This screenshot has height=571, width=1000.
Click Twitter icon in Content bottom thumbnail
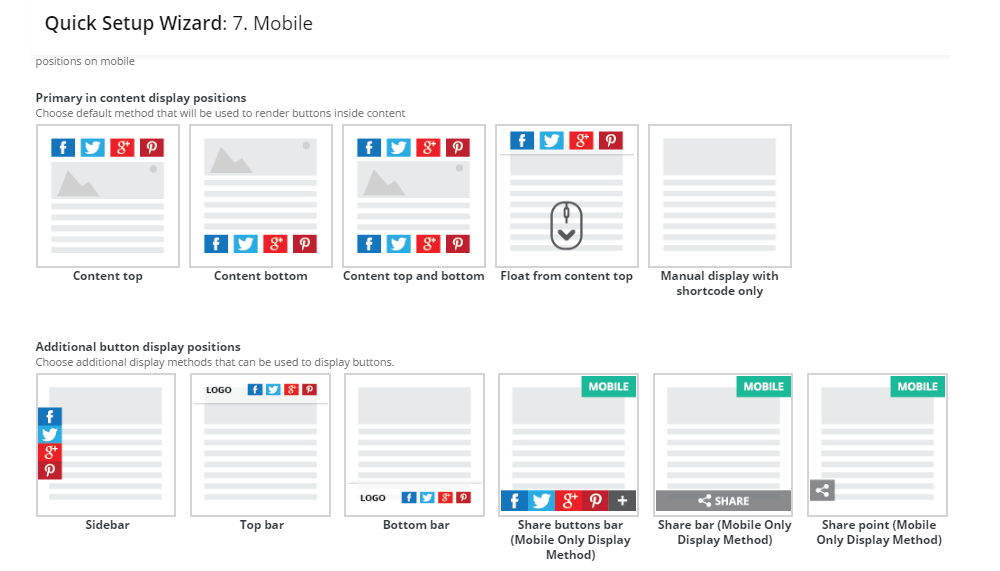pyautogui.click(x=246, y=244)
